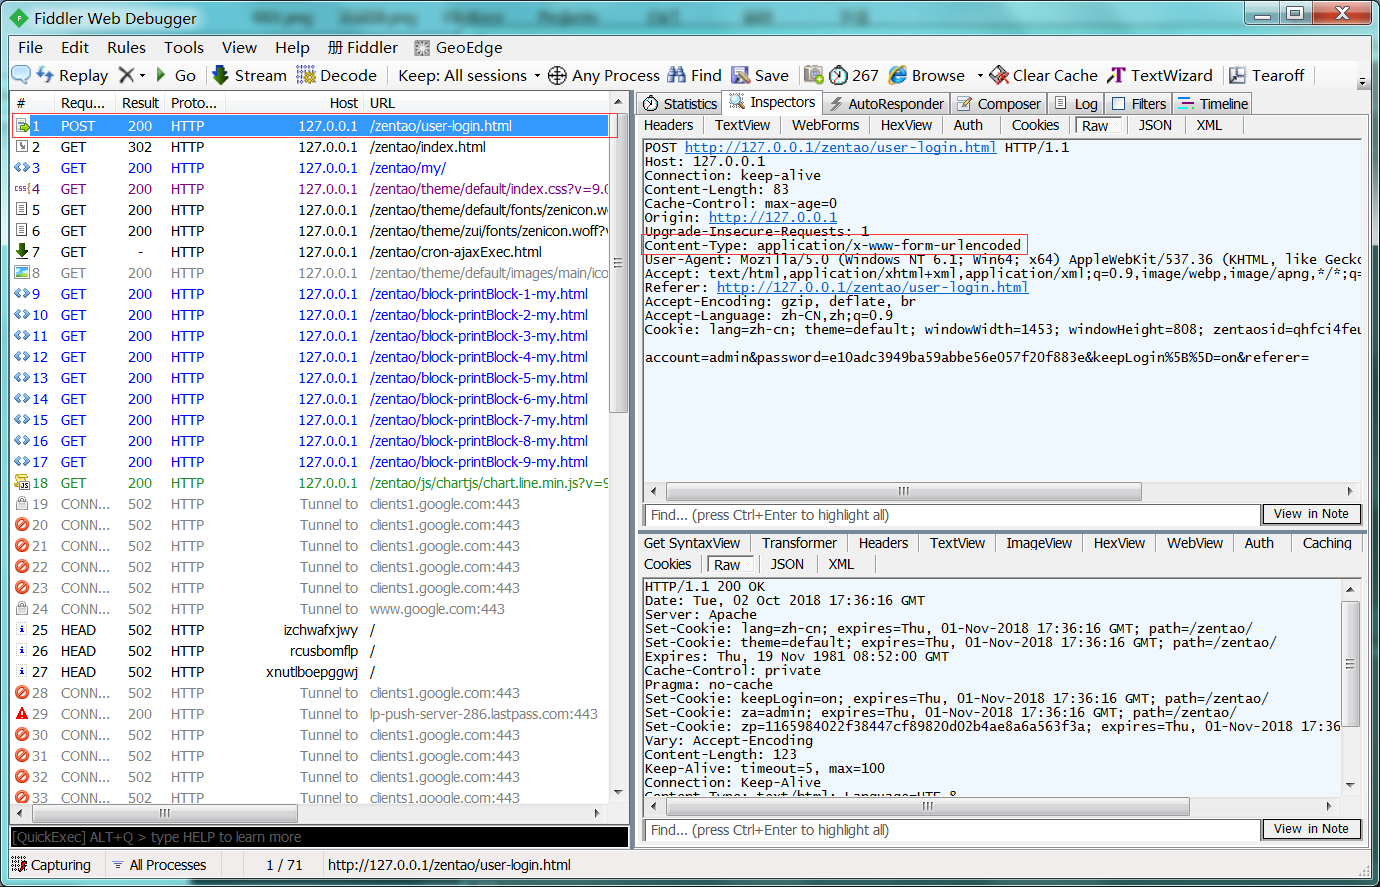Open the View menu
This screenshot has height=887, width=1380.
coord(239,47)
